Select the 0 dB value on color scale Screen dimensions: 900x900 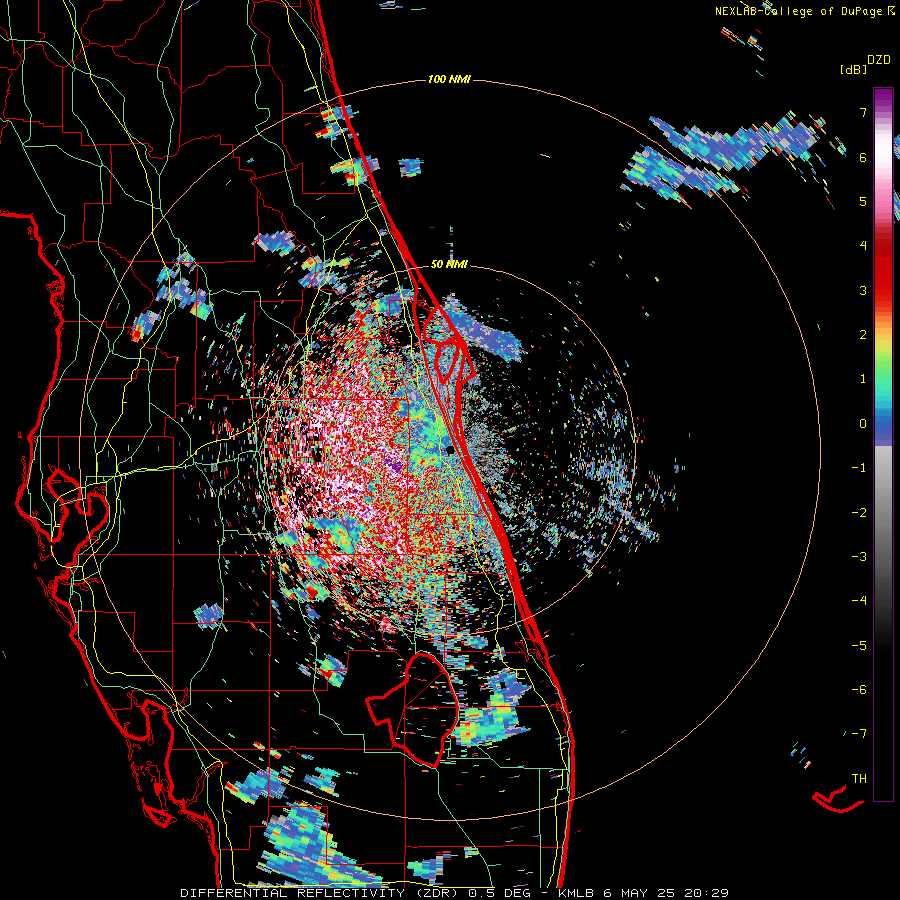pos(863,424)
